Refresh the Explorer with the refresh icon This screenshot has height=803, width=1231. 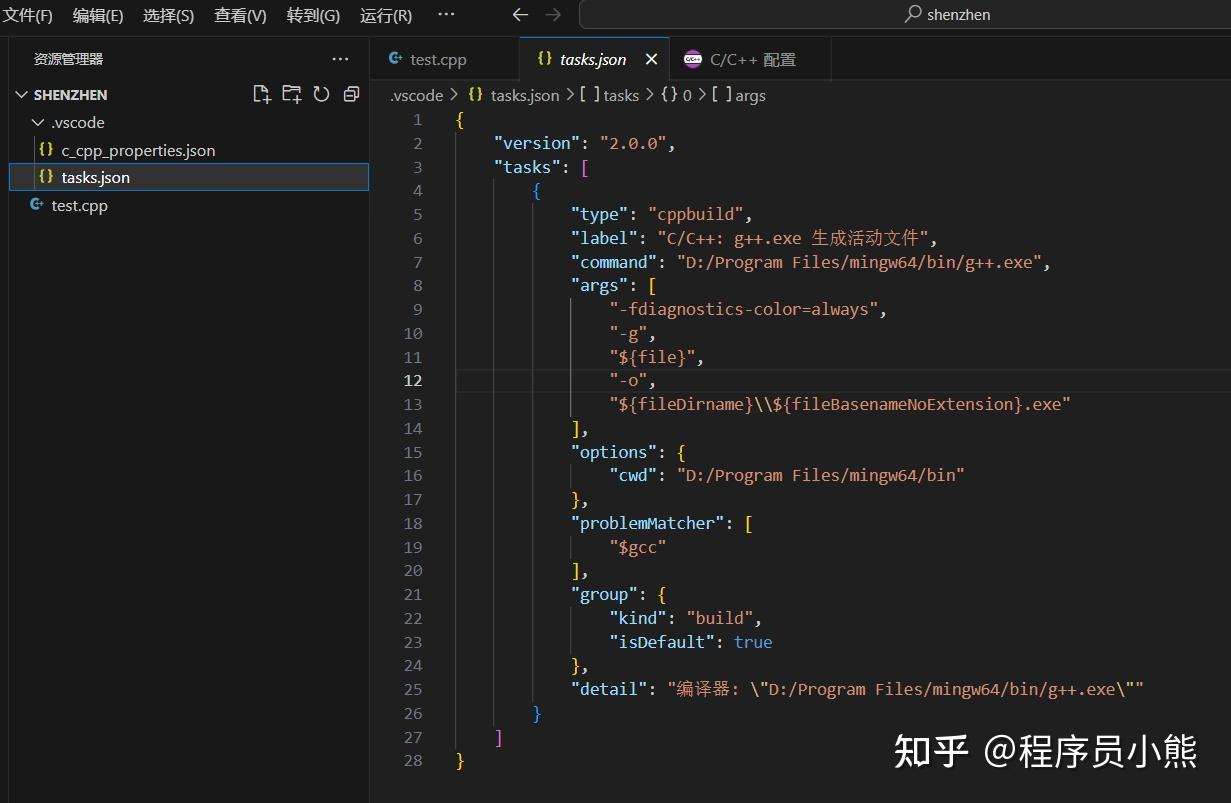point(320,92)
